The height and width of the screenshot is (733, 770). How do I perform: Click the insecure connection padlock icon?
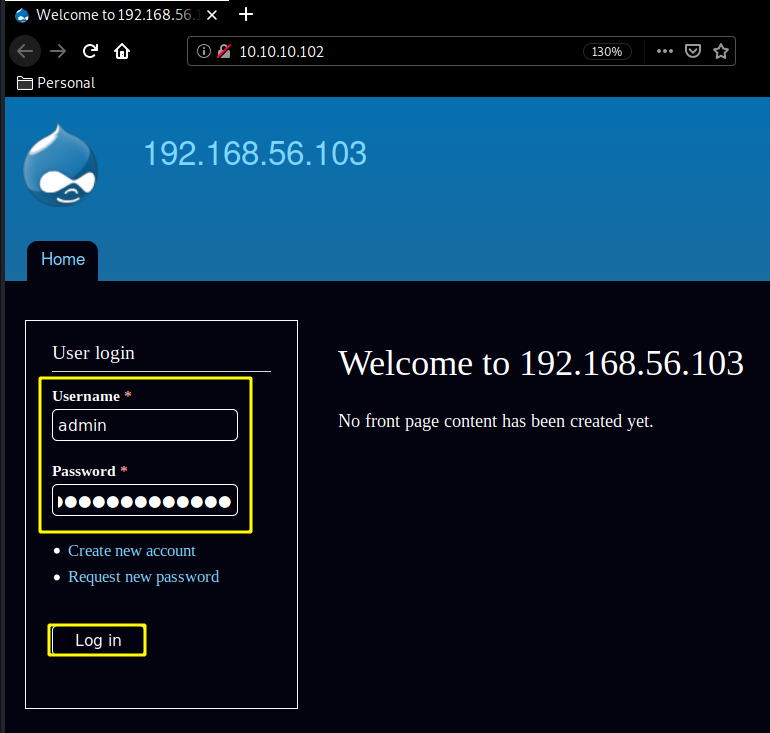pyautogui.click(x=224, y=52)
